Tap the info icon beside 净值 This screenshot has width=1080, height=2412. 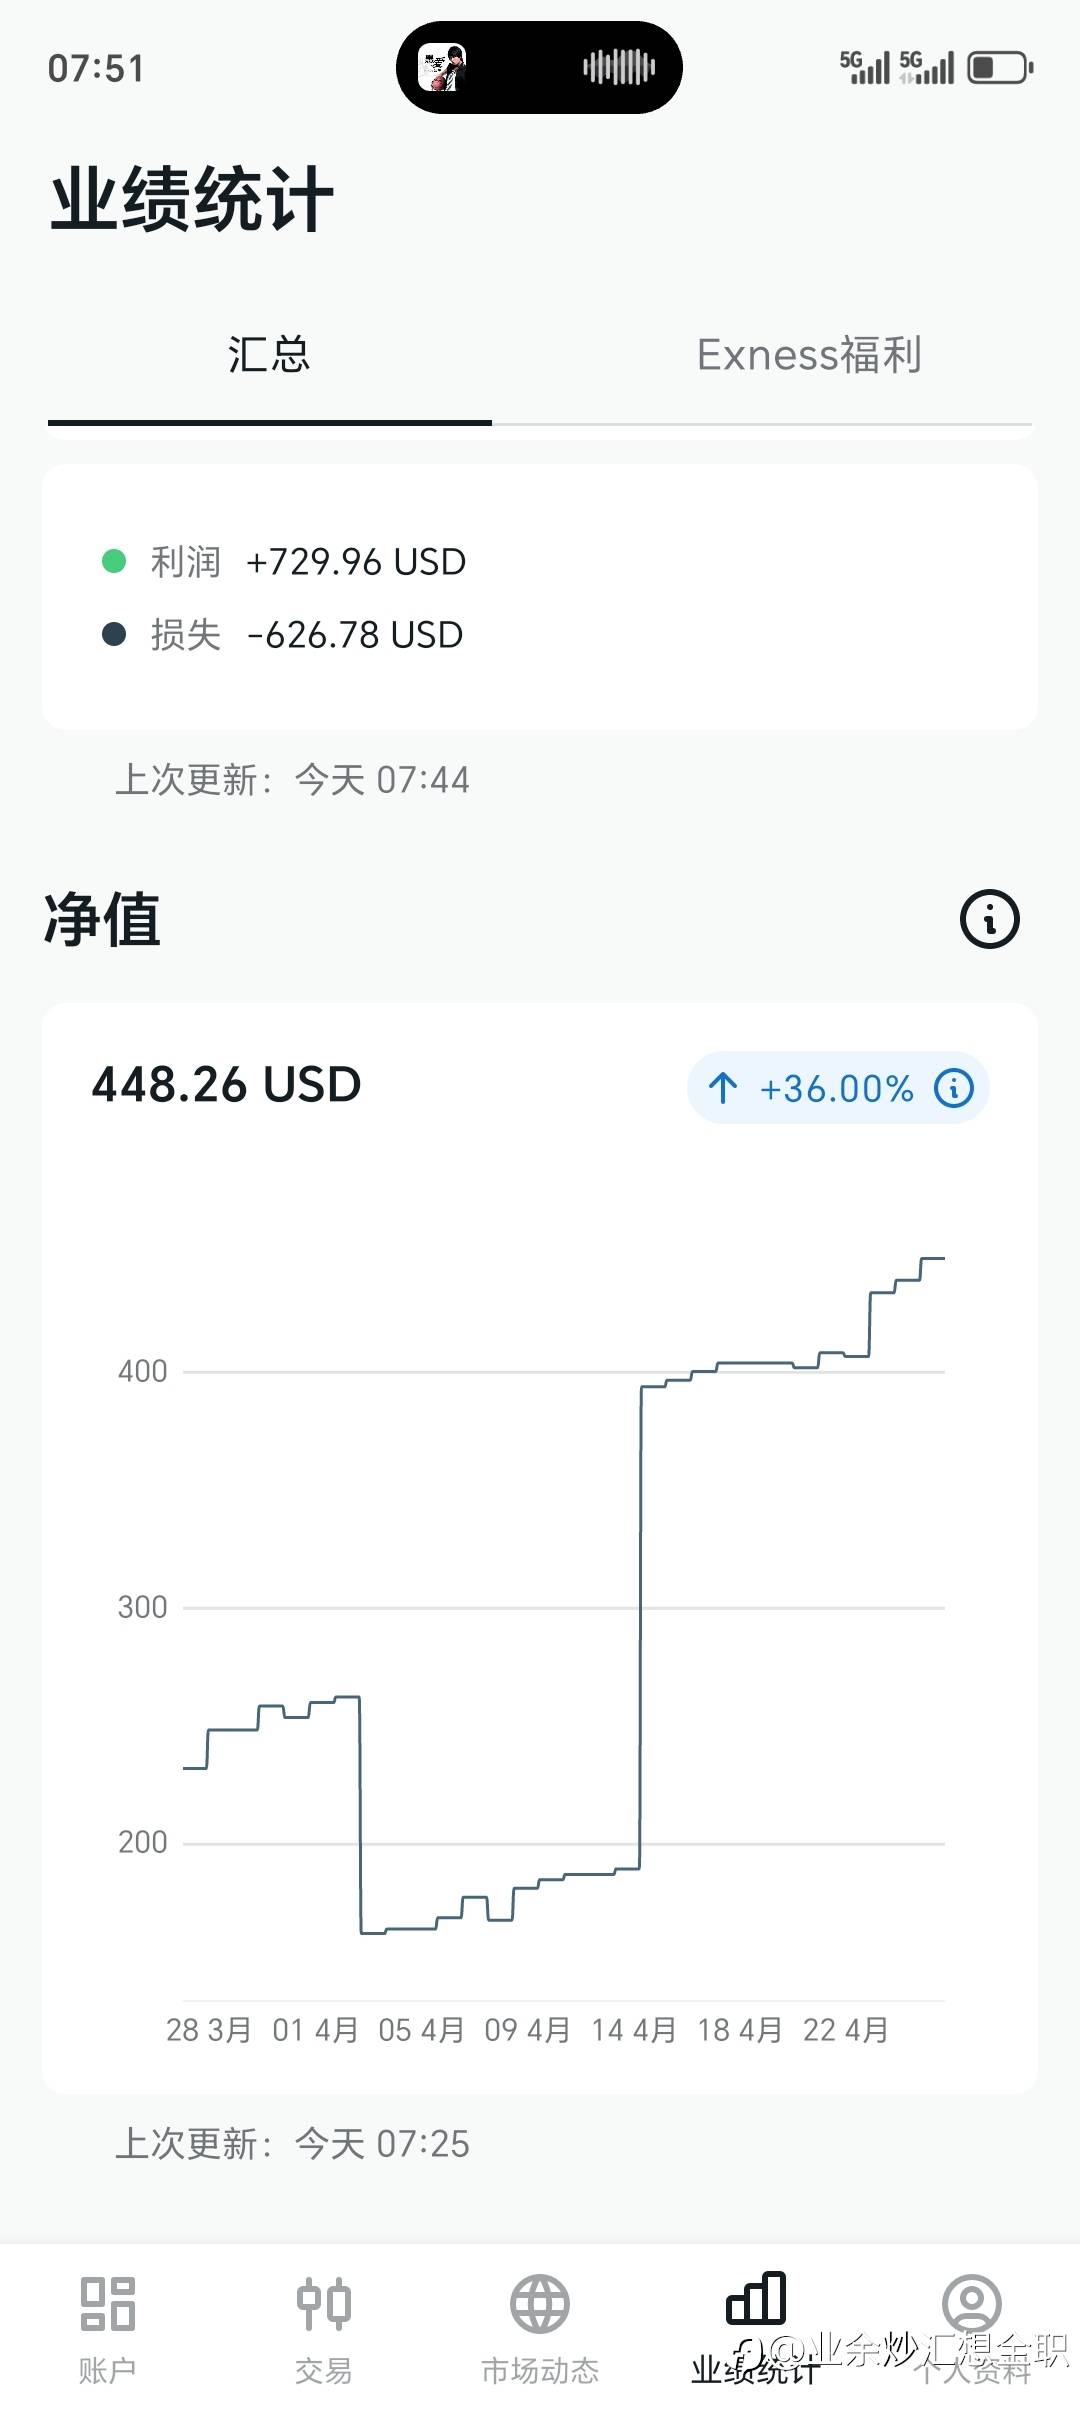pos(989,919)
